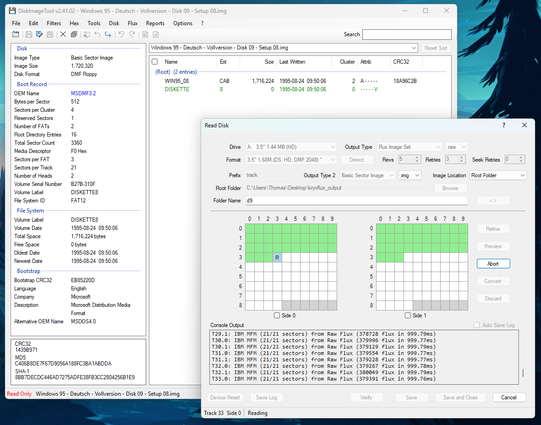Screen dimensions: 541x425
Task: Open the Drive dropdown
Action: pyautogui.click(x=291, y=147)
